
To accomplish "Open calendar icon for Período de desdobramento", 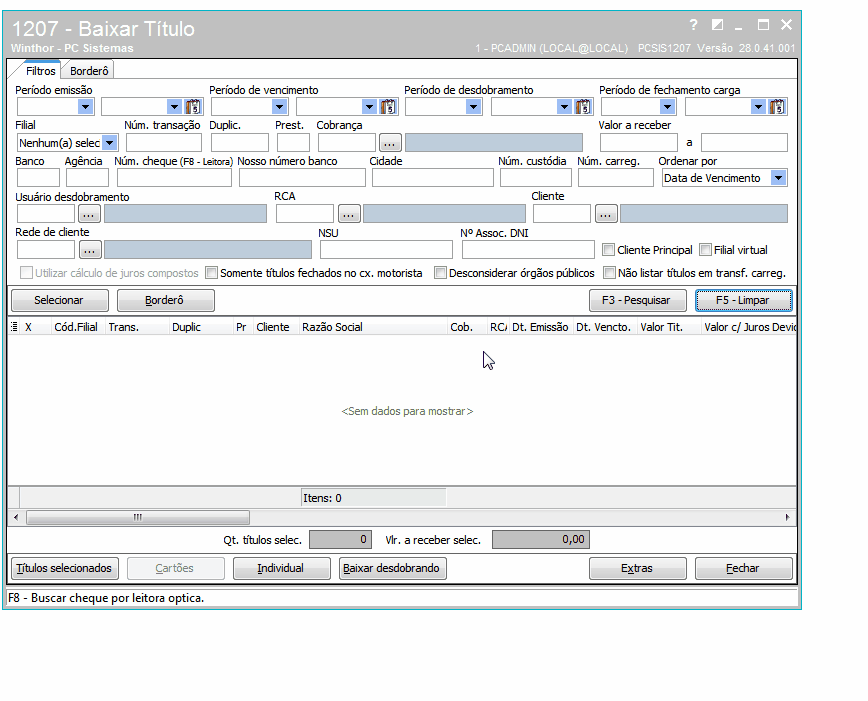I will pyautogui.click(x=583, y=106).
